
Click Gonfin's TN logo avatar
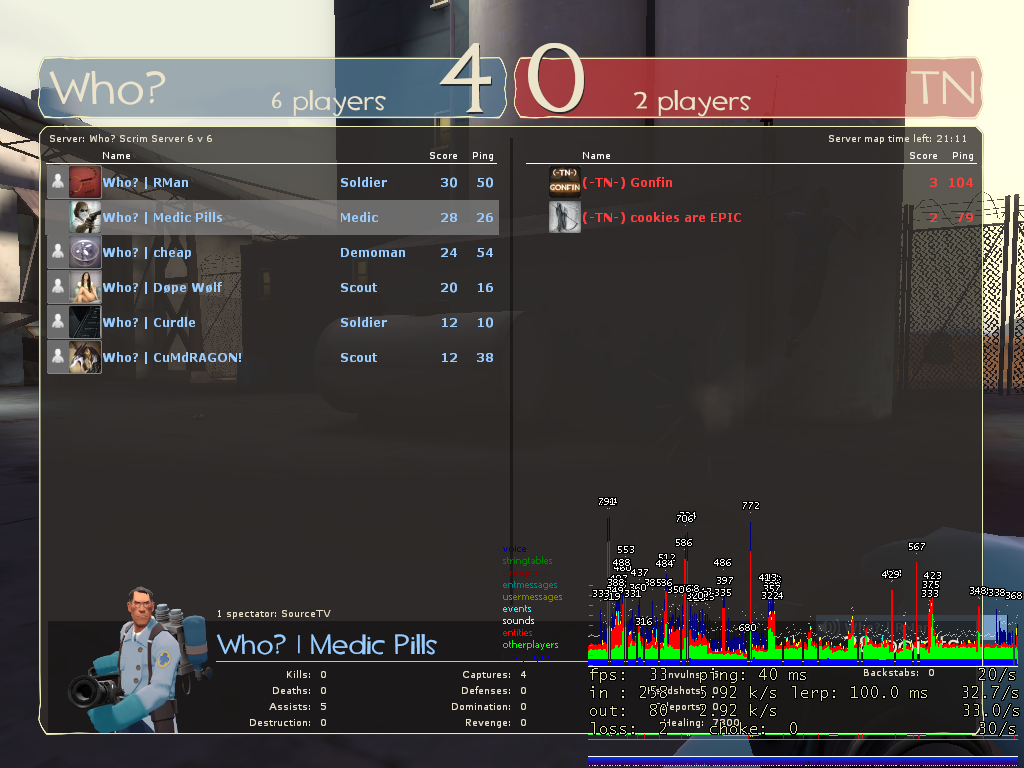tap(564, 182)
